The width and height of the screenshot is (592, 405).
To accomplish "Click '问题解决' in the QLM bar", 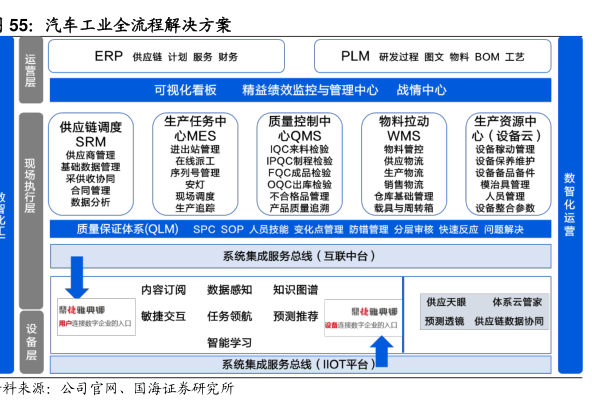I will [x=504, y=229].
